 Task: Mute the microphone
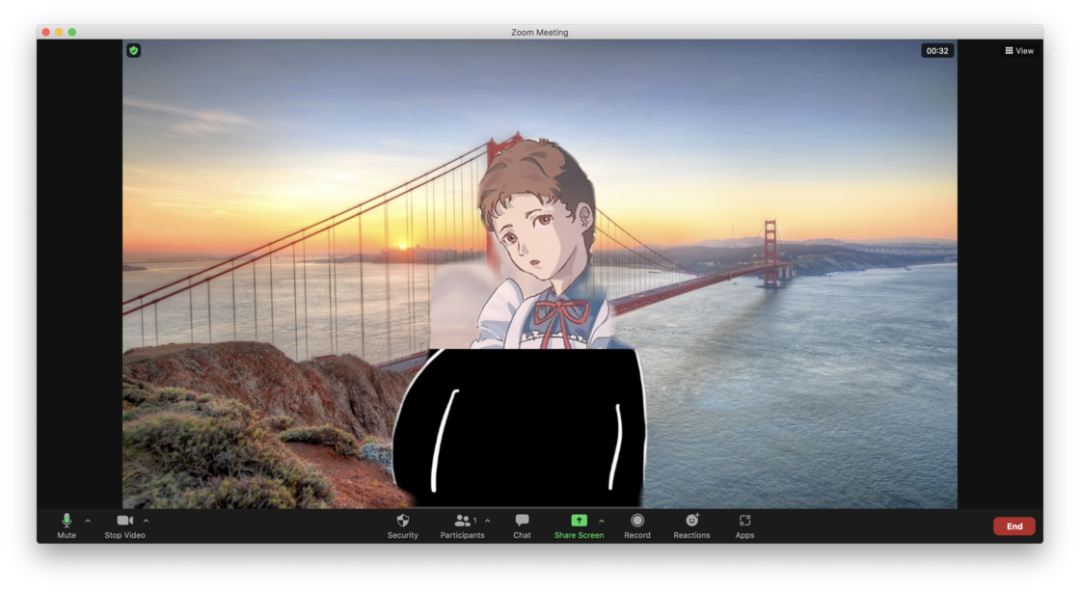pyautogui.click(x=66, y=526)
